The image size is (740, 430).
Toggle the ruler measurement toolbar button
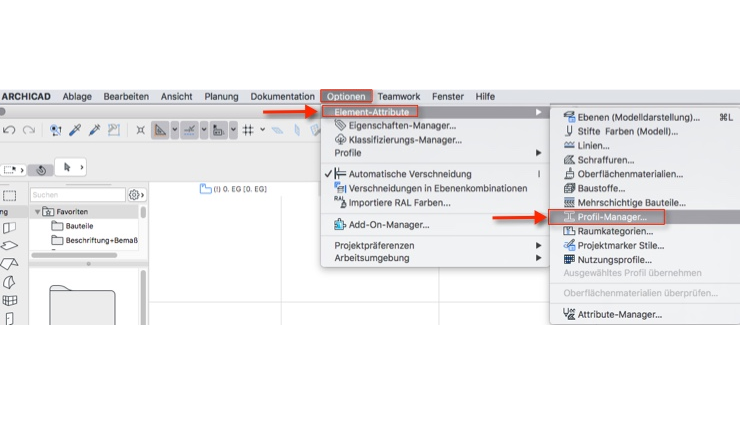coord(219,130)
